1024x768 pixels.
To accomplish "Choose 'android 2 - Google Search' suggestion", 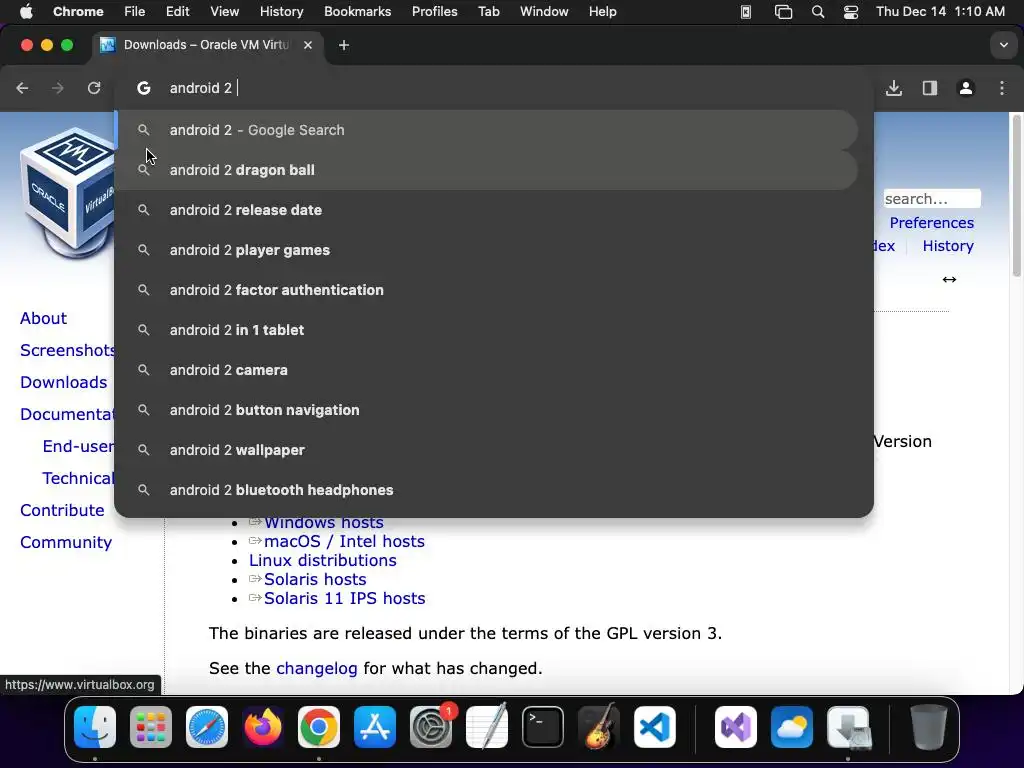I will point(487,130).
